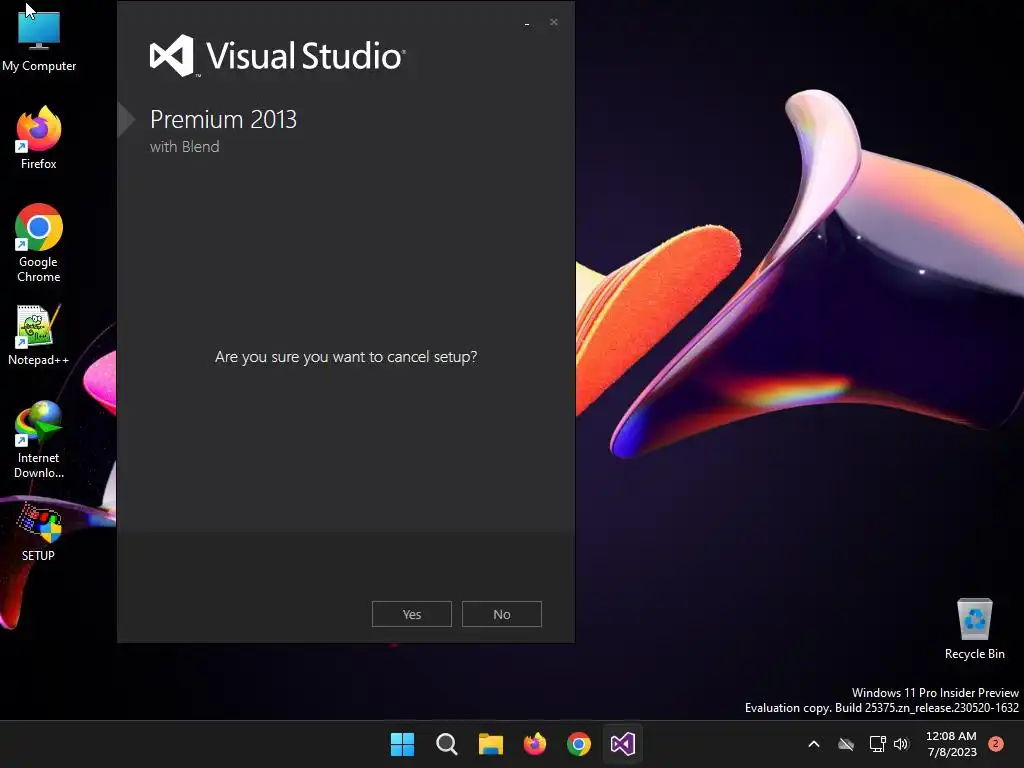
Task: Select the Recycle Bin icon
Action: coord(974,629)
